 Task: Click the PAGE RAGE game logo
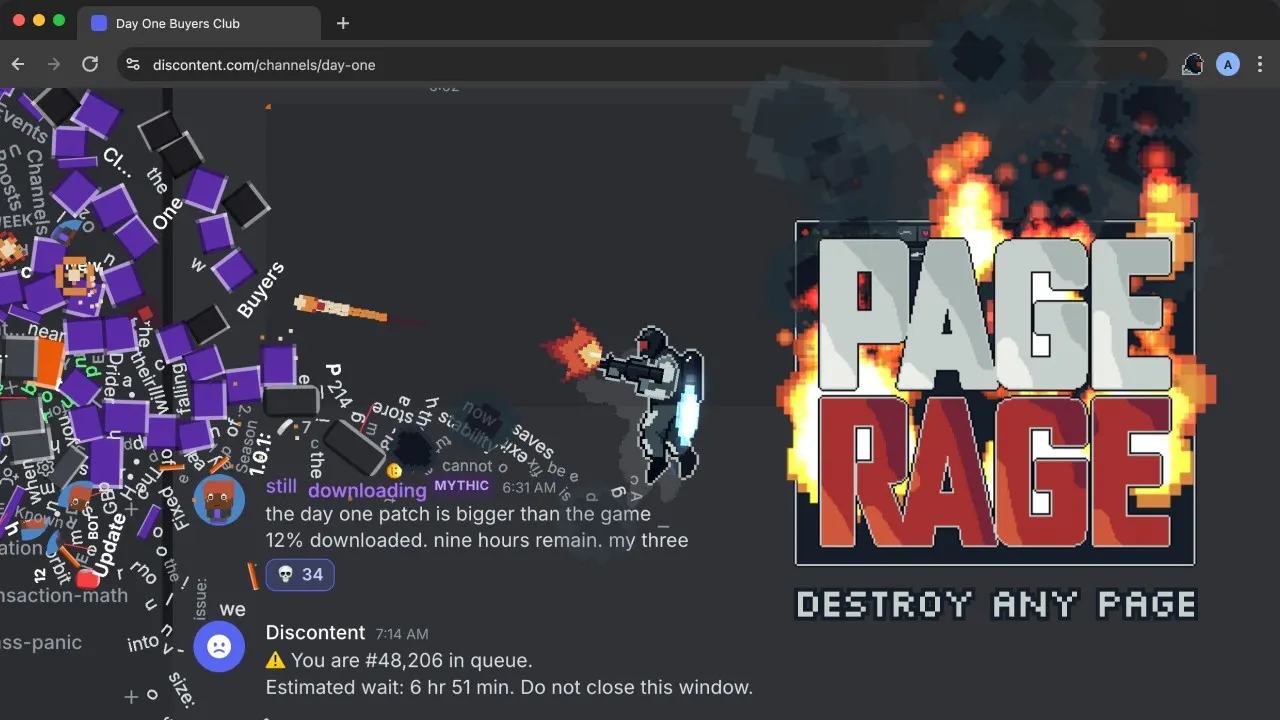pos(995,393)
